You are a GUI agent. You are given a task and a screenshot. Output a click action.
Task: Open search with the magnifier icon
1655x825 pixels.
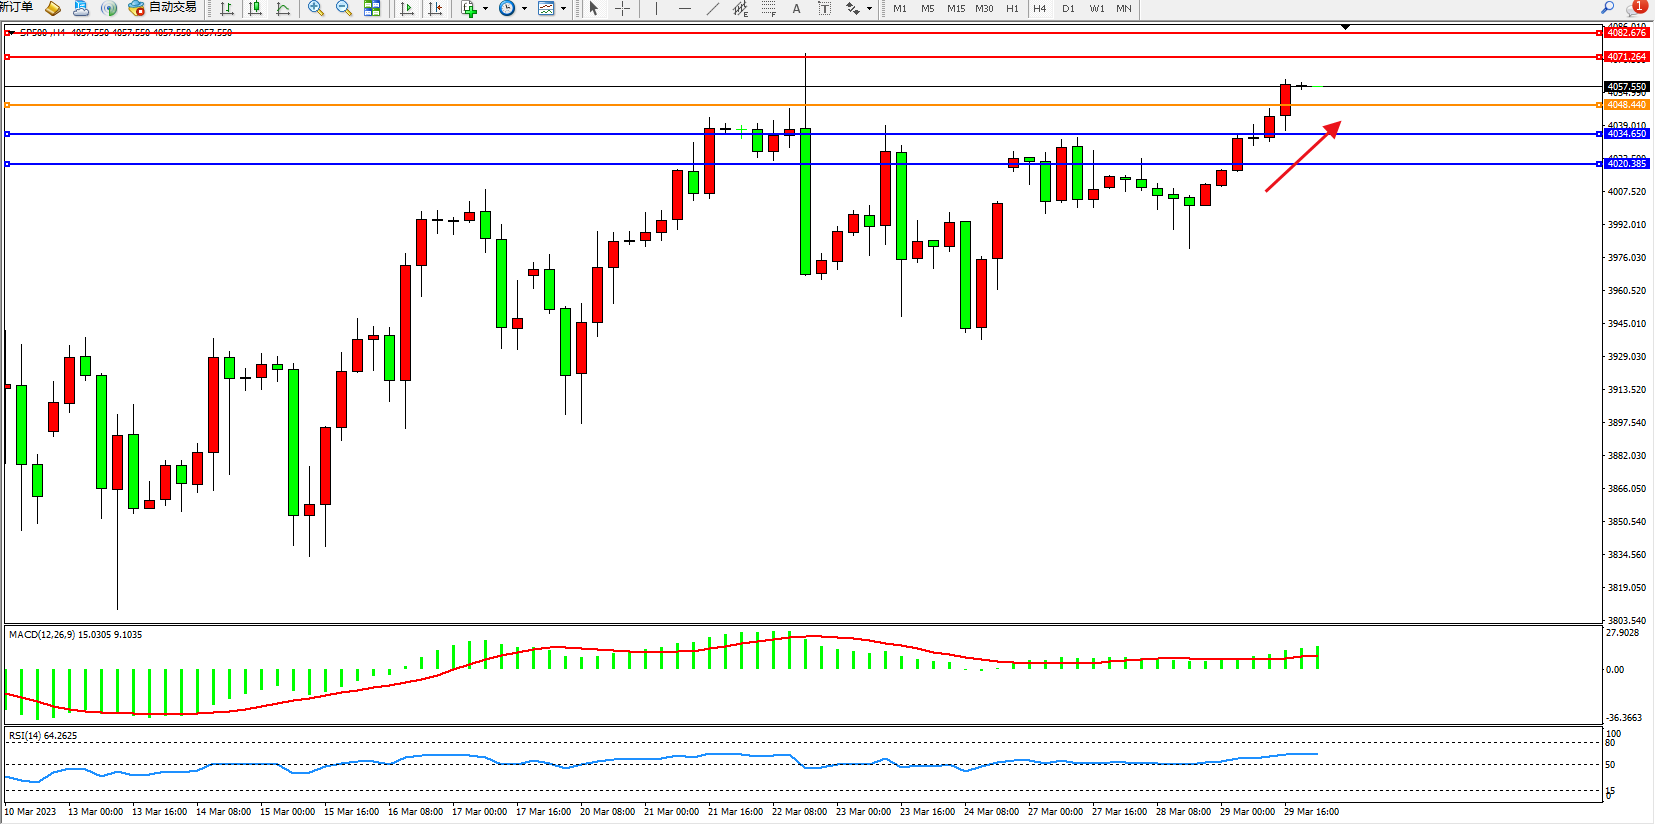[x=1608, y=8]
